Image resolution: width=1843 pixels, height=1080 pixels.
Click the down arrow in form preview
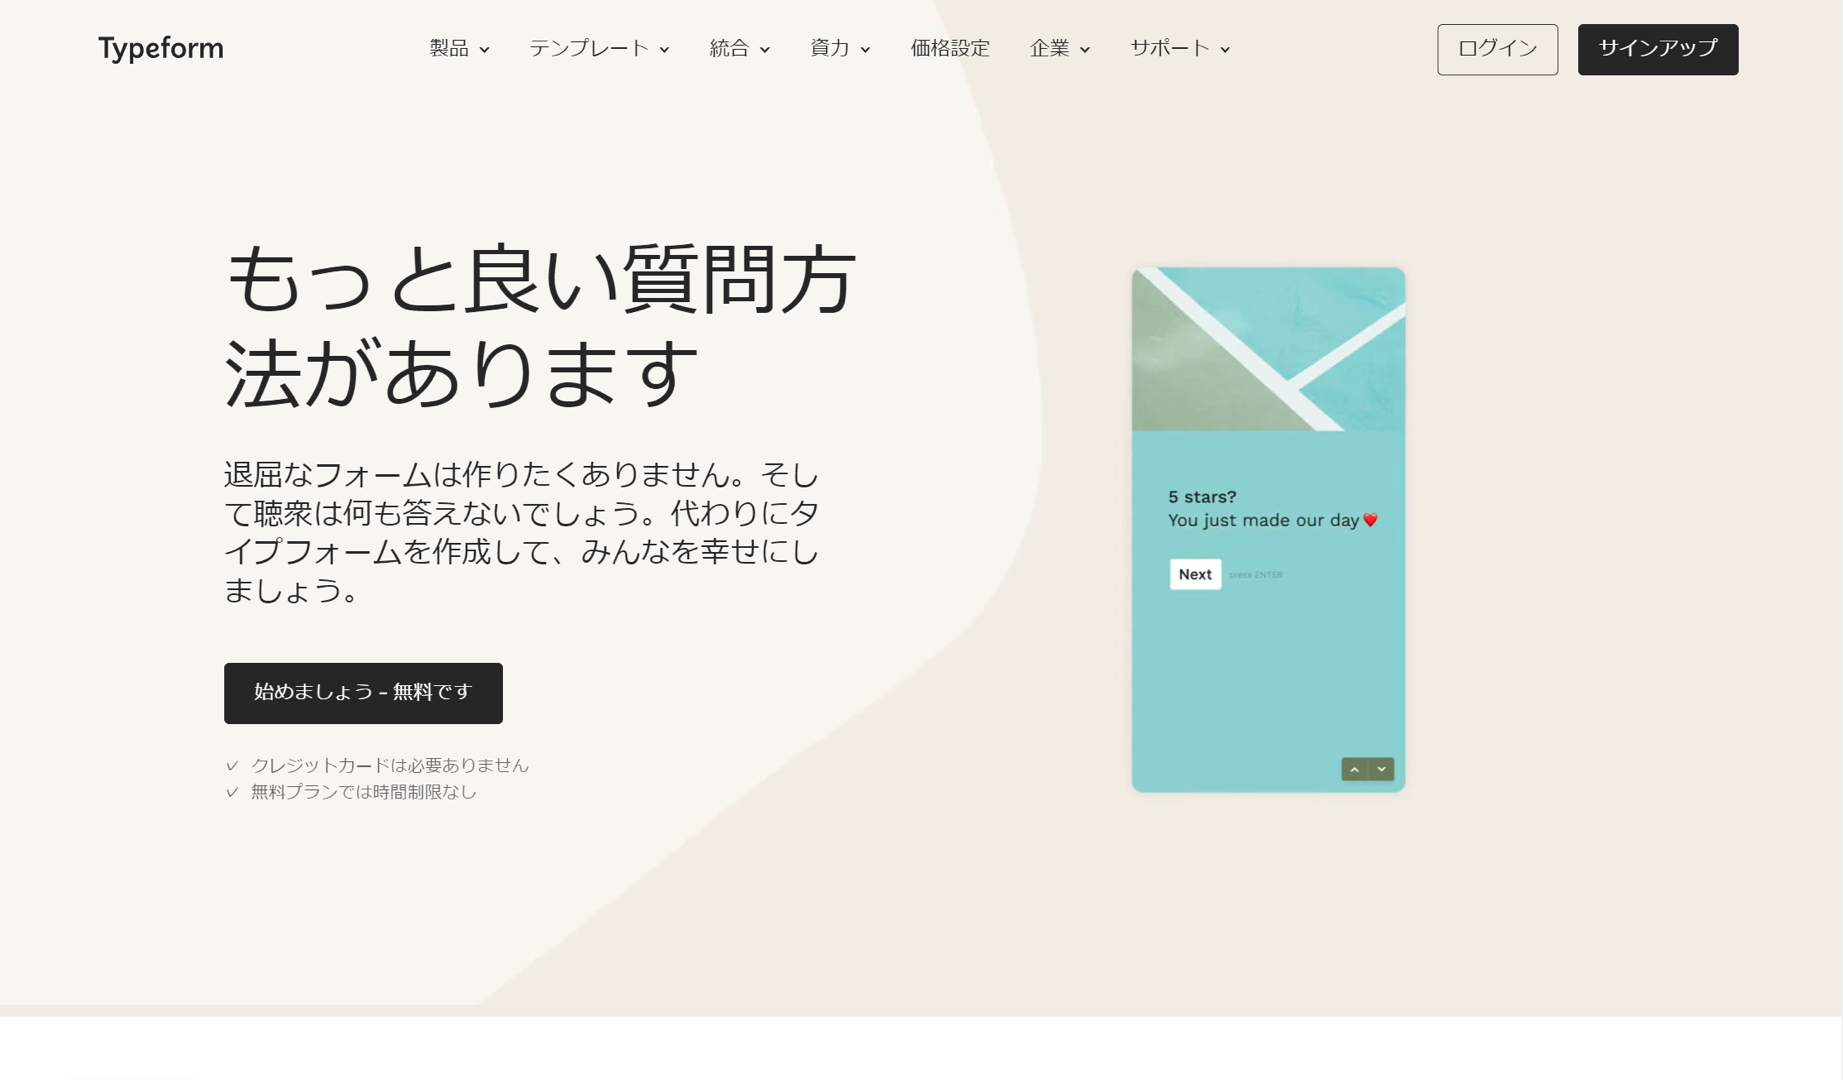(x=1381, y=769)
